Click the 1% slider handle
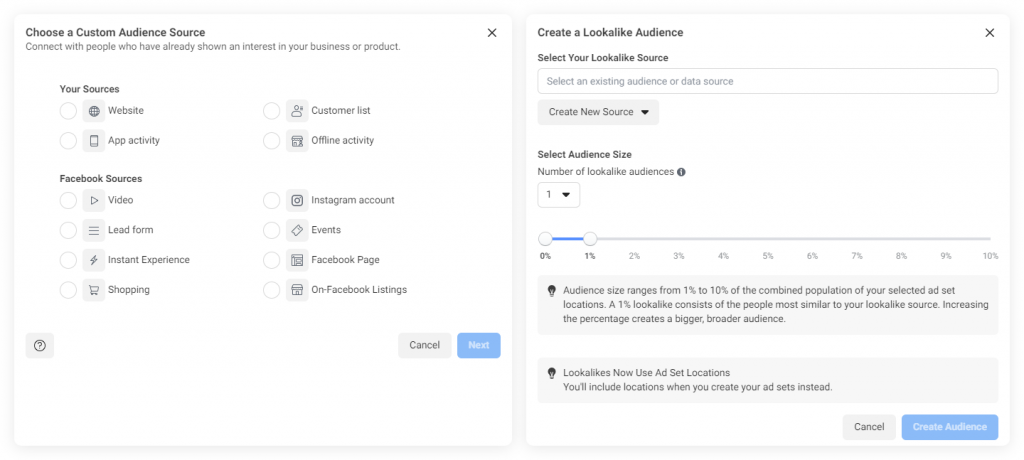The image size is (1024, 460). pyautogui.click(x=590, y=239)
